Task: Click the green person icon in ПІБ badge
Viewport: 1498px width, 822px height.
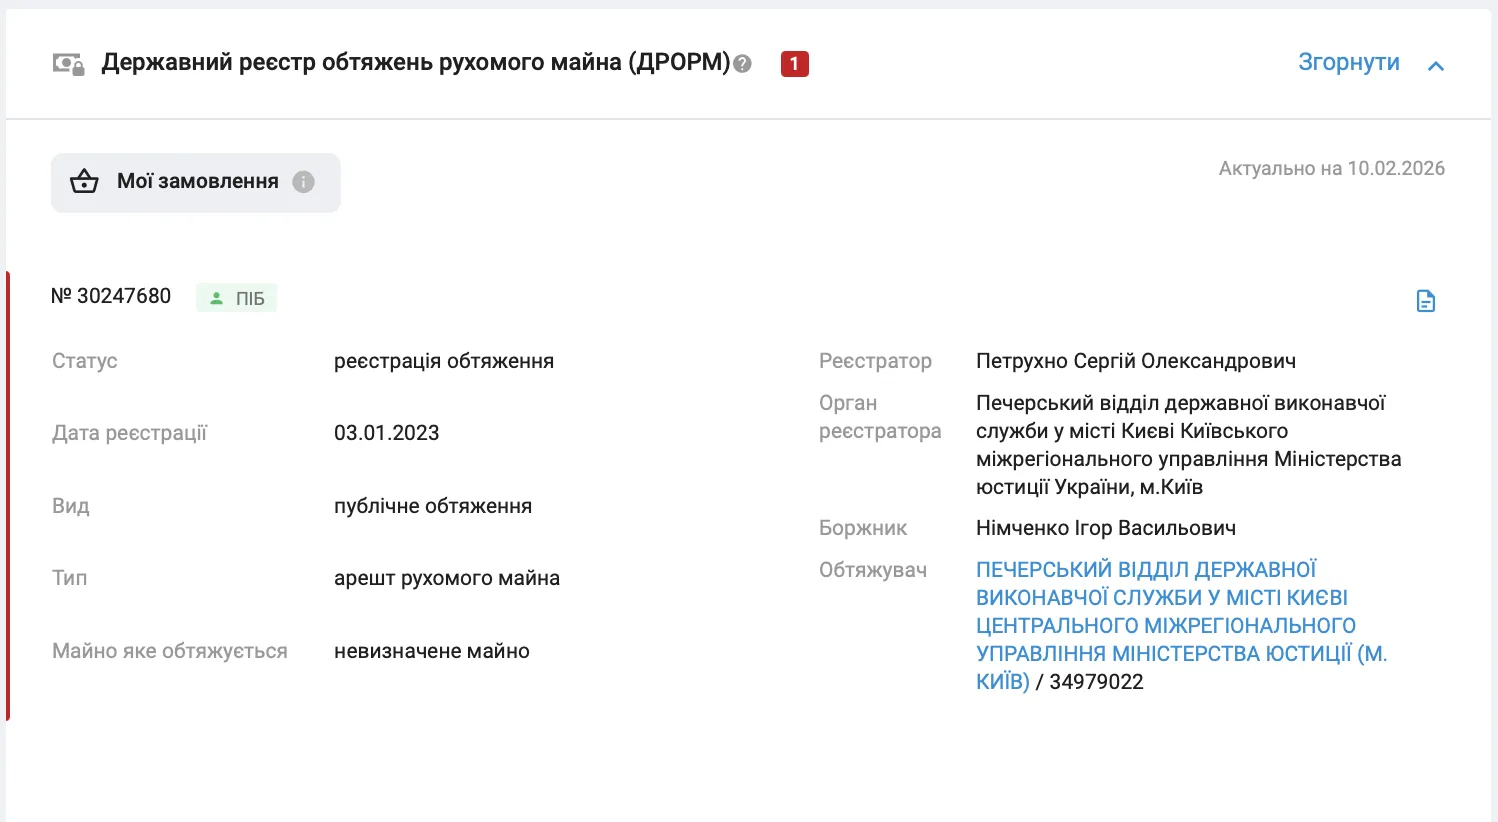Action: point(216,298)
